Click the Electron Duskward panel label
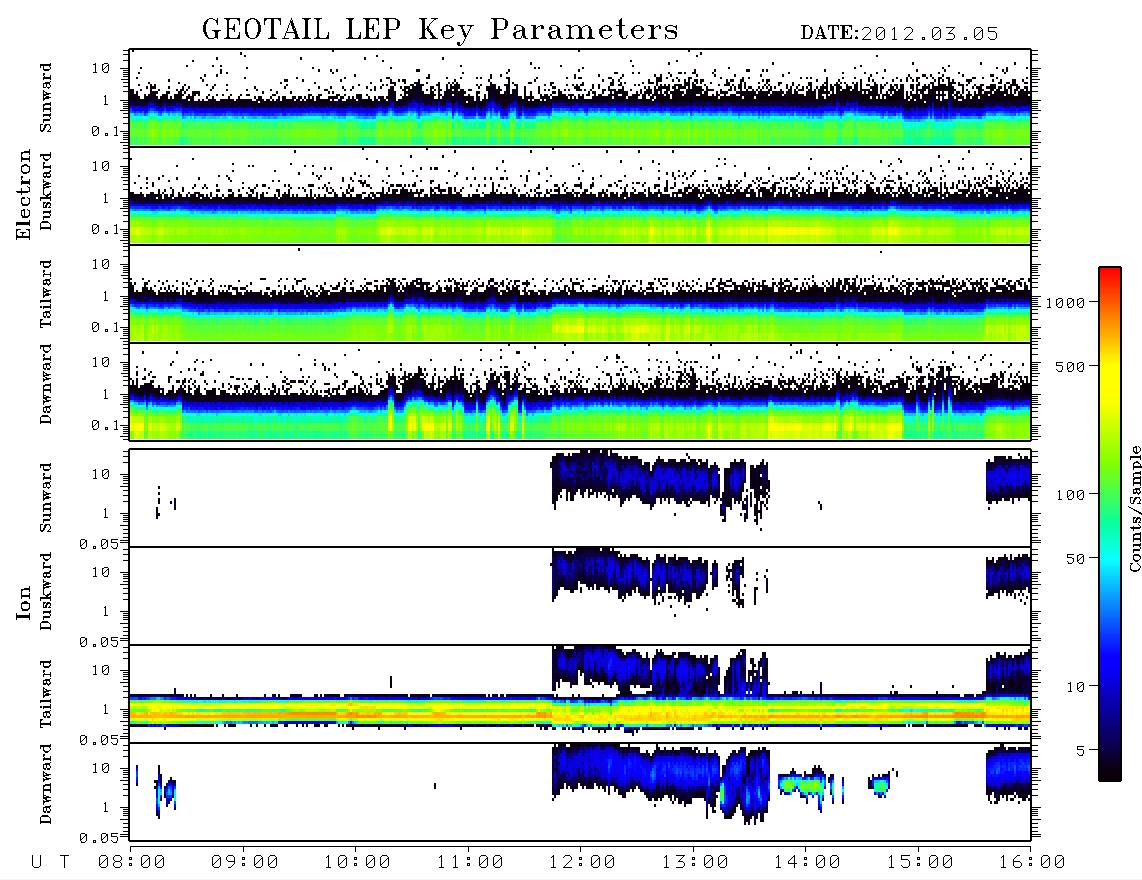This screenshot has height=880, width=1142. click(46, 191)
